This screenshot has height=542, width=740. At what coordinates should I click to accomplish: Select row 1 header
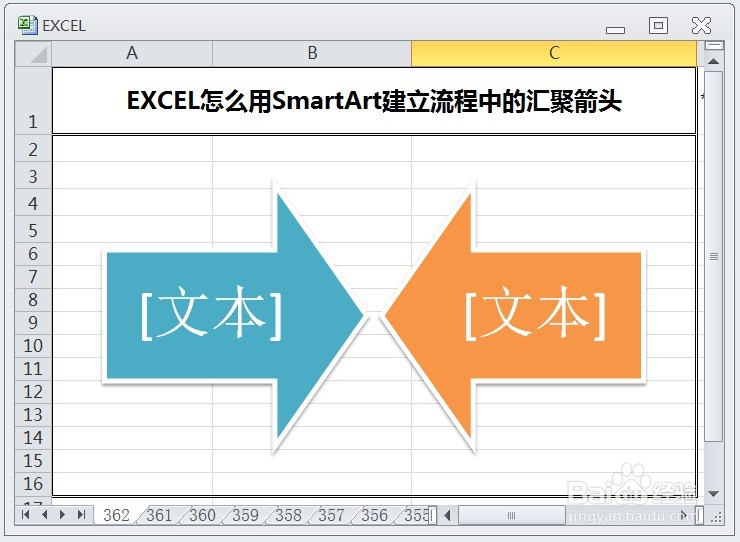point(34,101)
